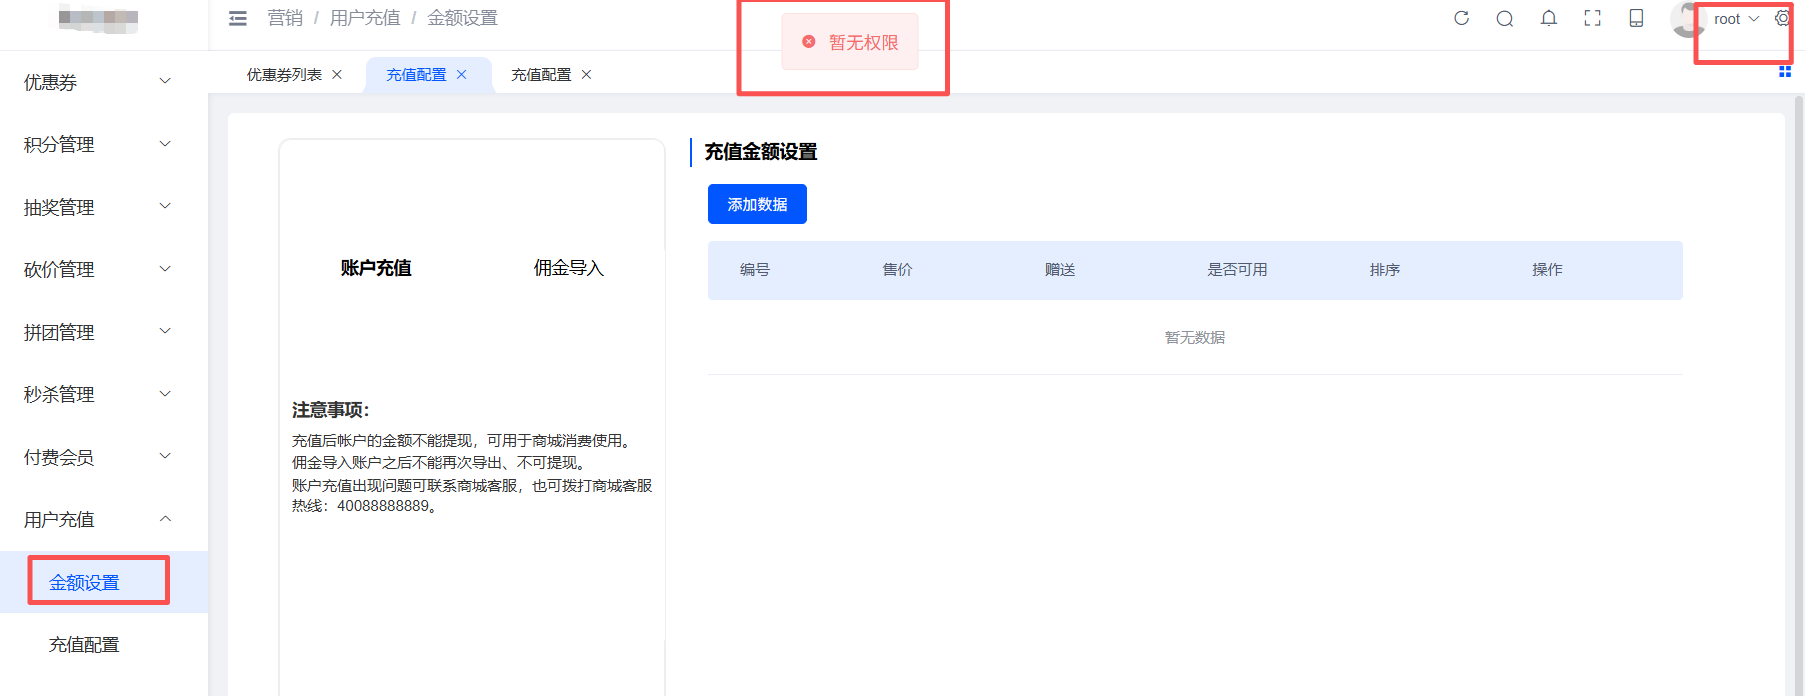Select the 佣金导入 tab in preview
1805x696 pixels.
(568, 268)
